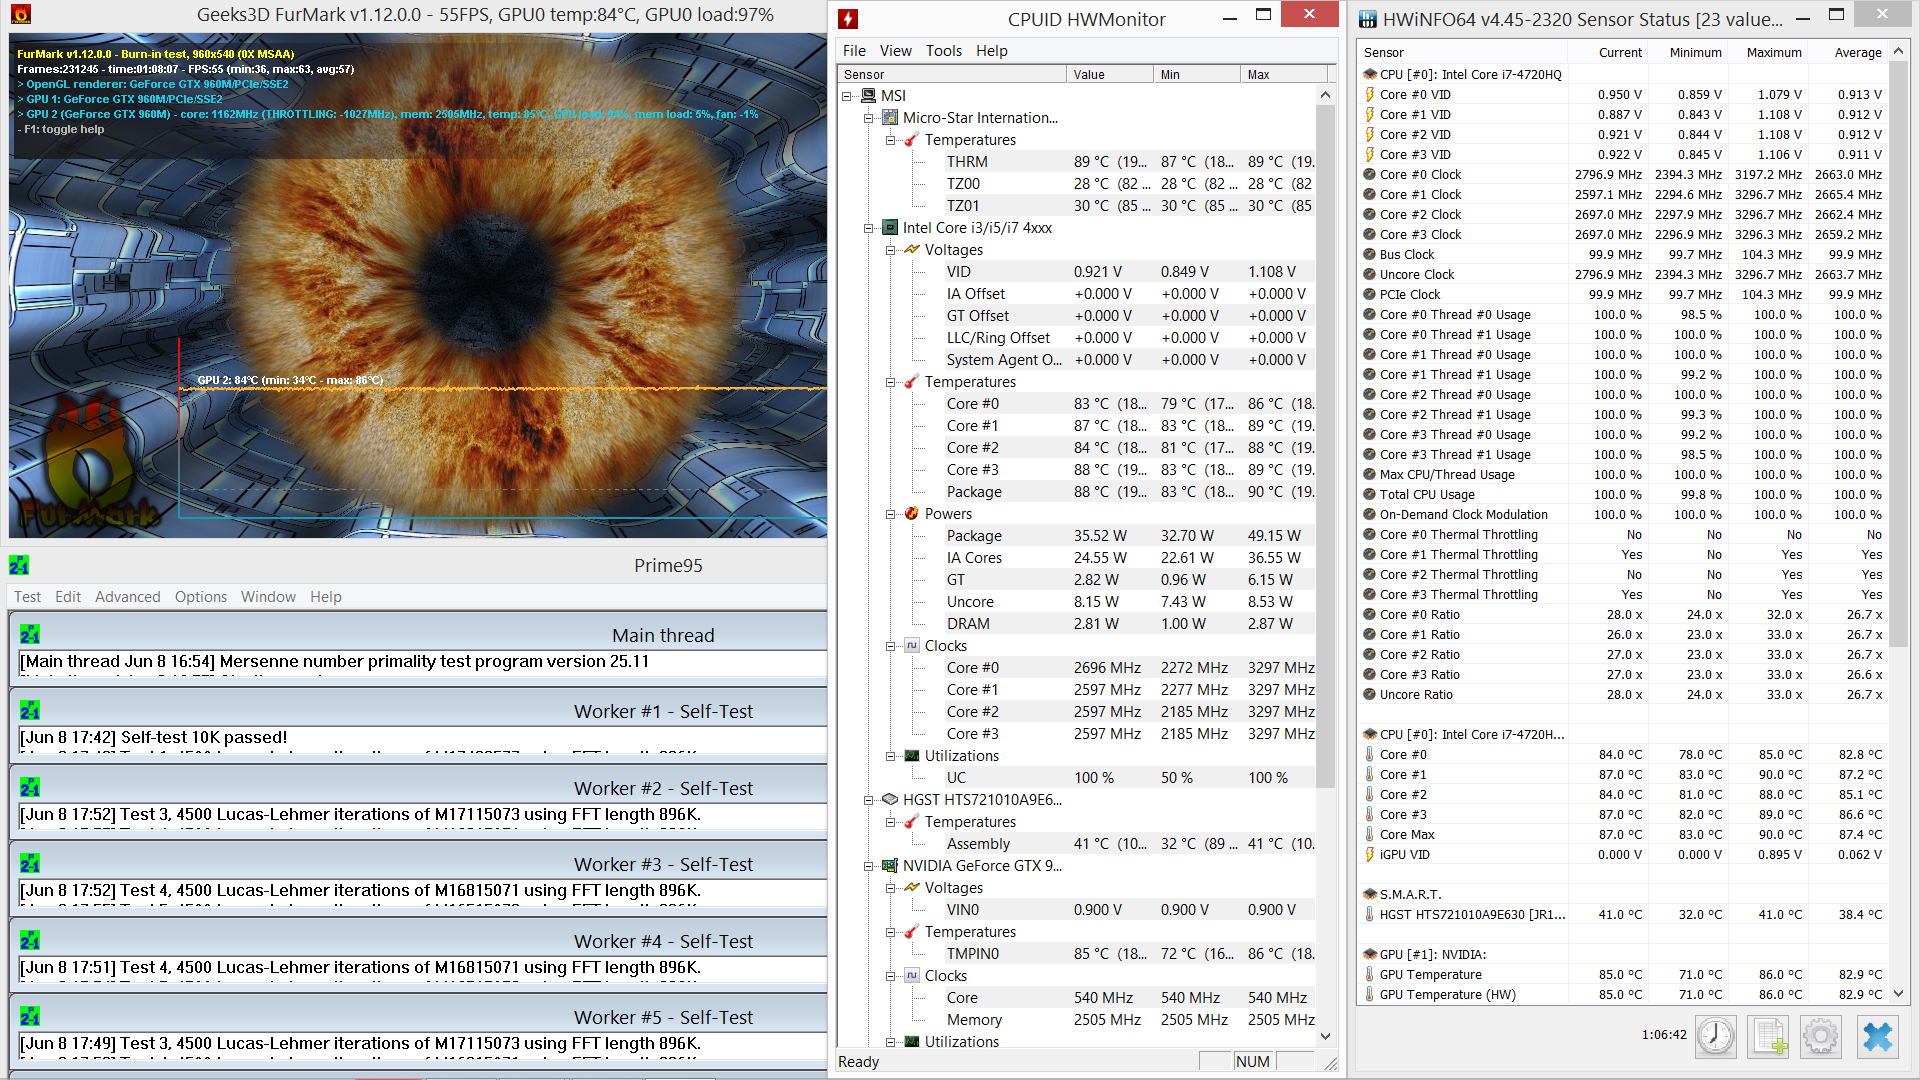The width and height of the screenshot is (1920, 1080).
Task: Collapse the NVIDIA GeForce GTX node
Action: 869,866
